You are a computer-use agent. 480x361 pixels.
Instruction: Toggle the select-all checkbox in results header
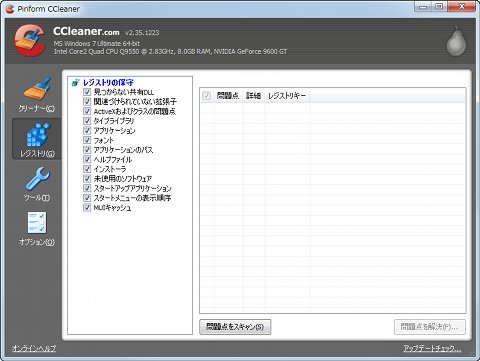coord(207,96)
